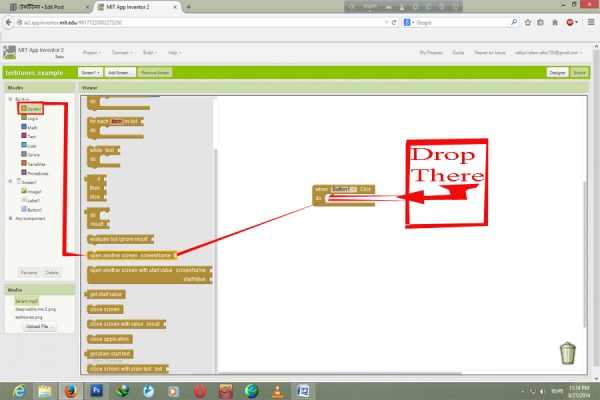Open the Help menu

(174, 52)
